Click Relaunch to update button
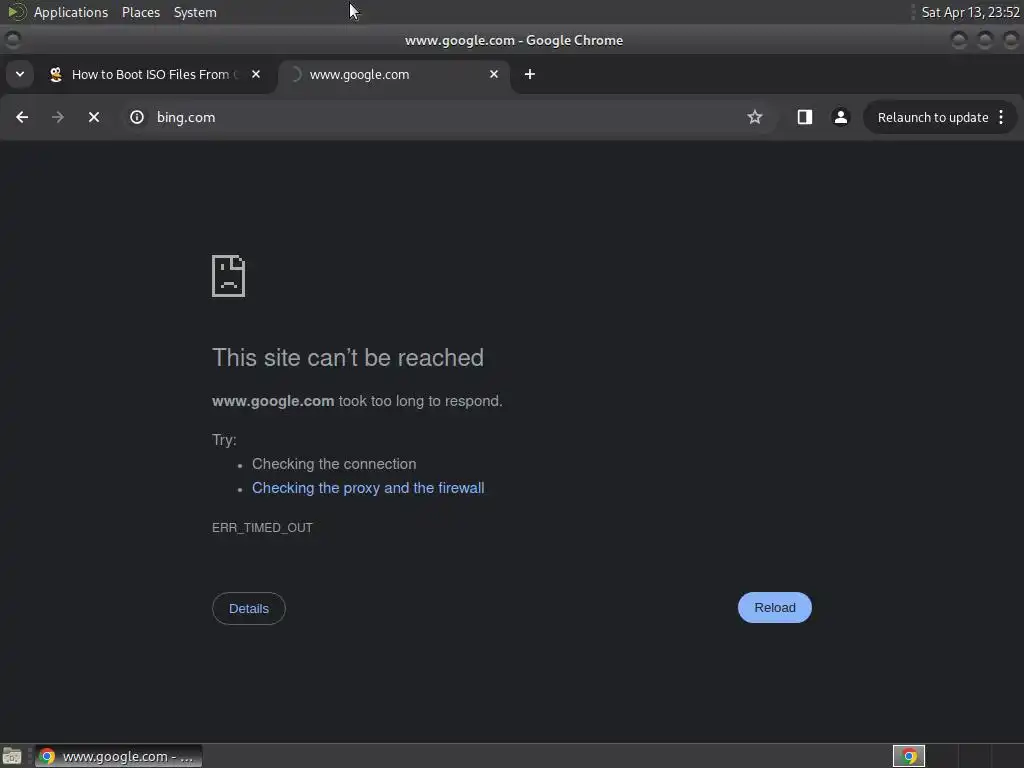 pyautogui.click(x=933, y=118)
